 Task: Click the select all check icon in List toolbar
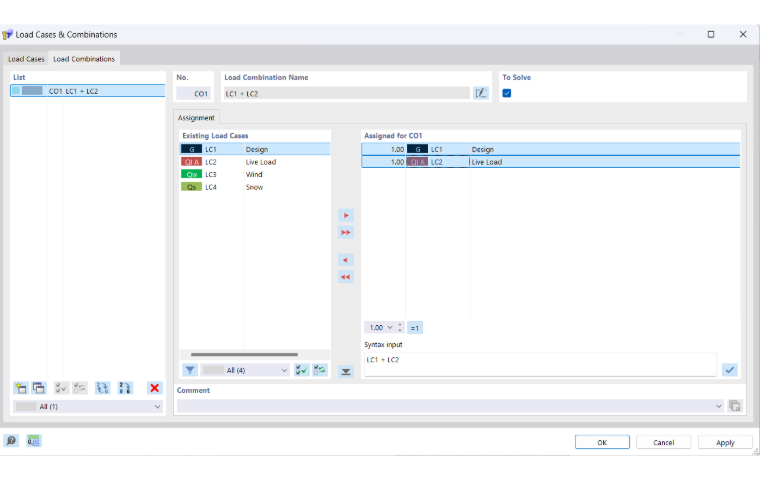61,388
